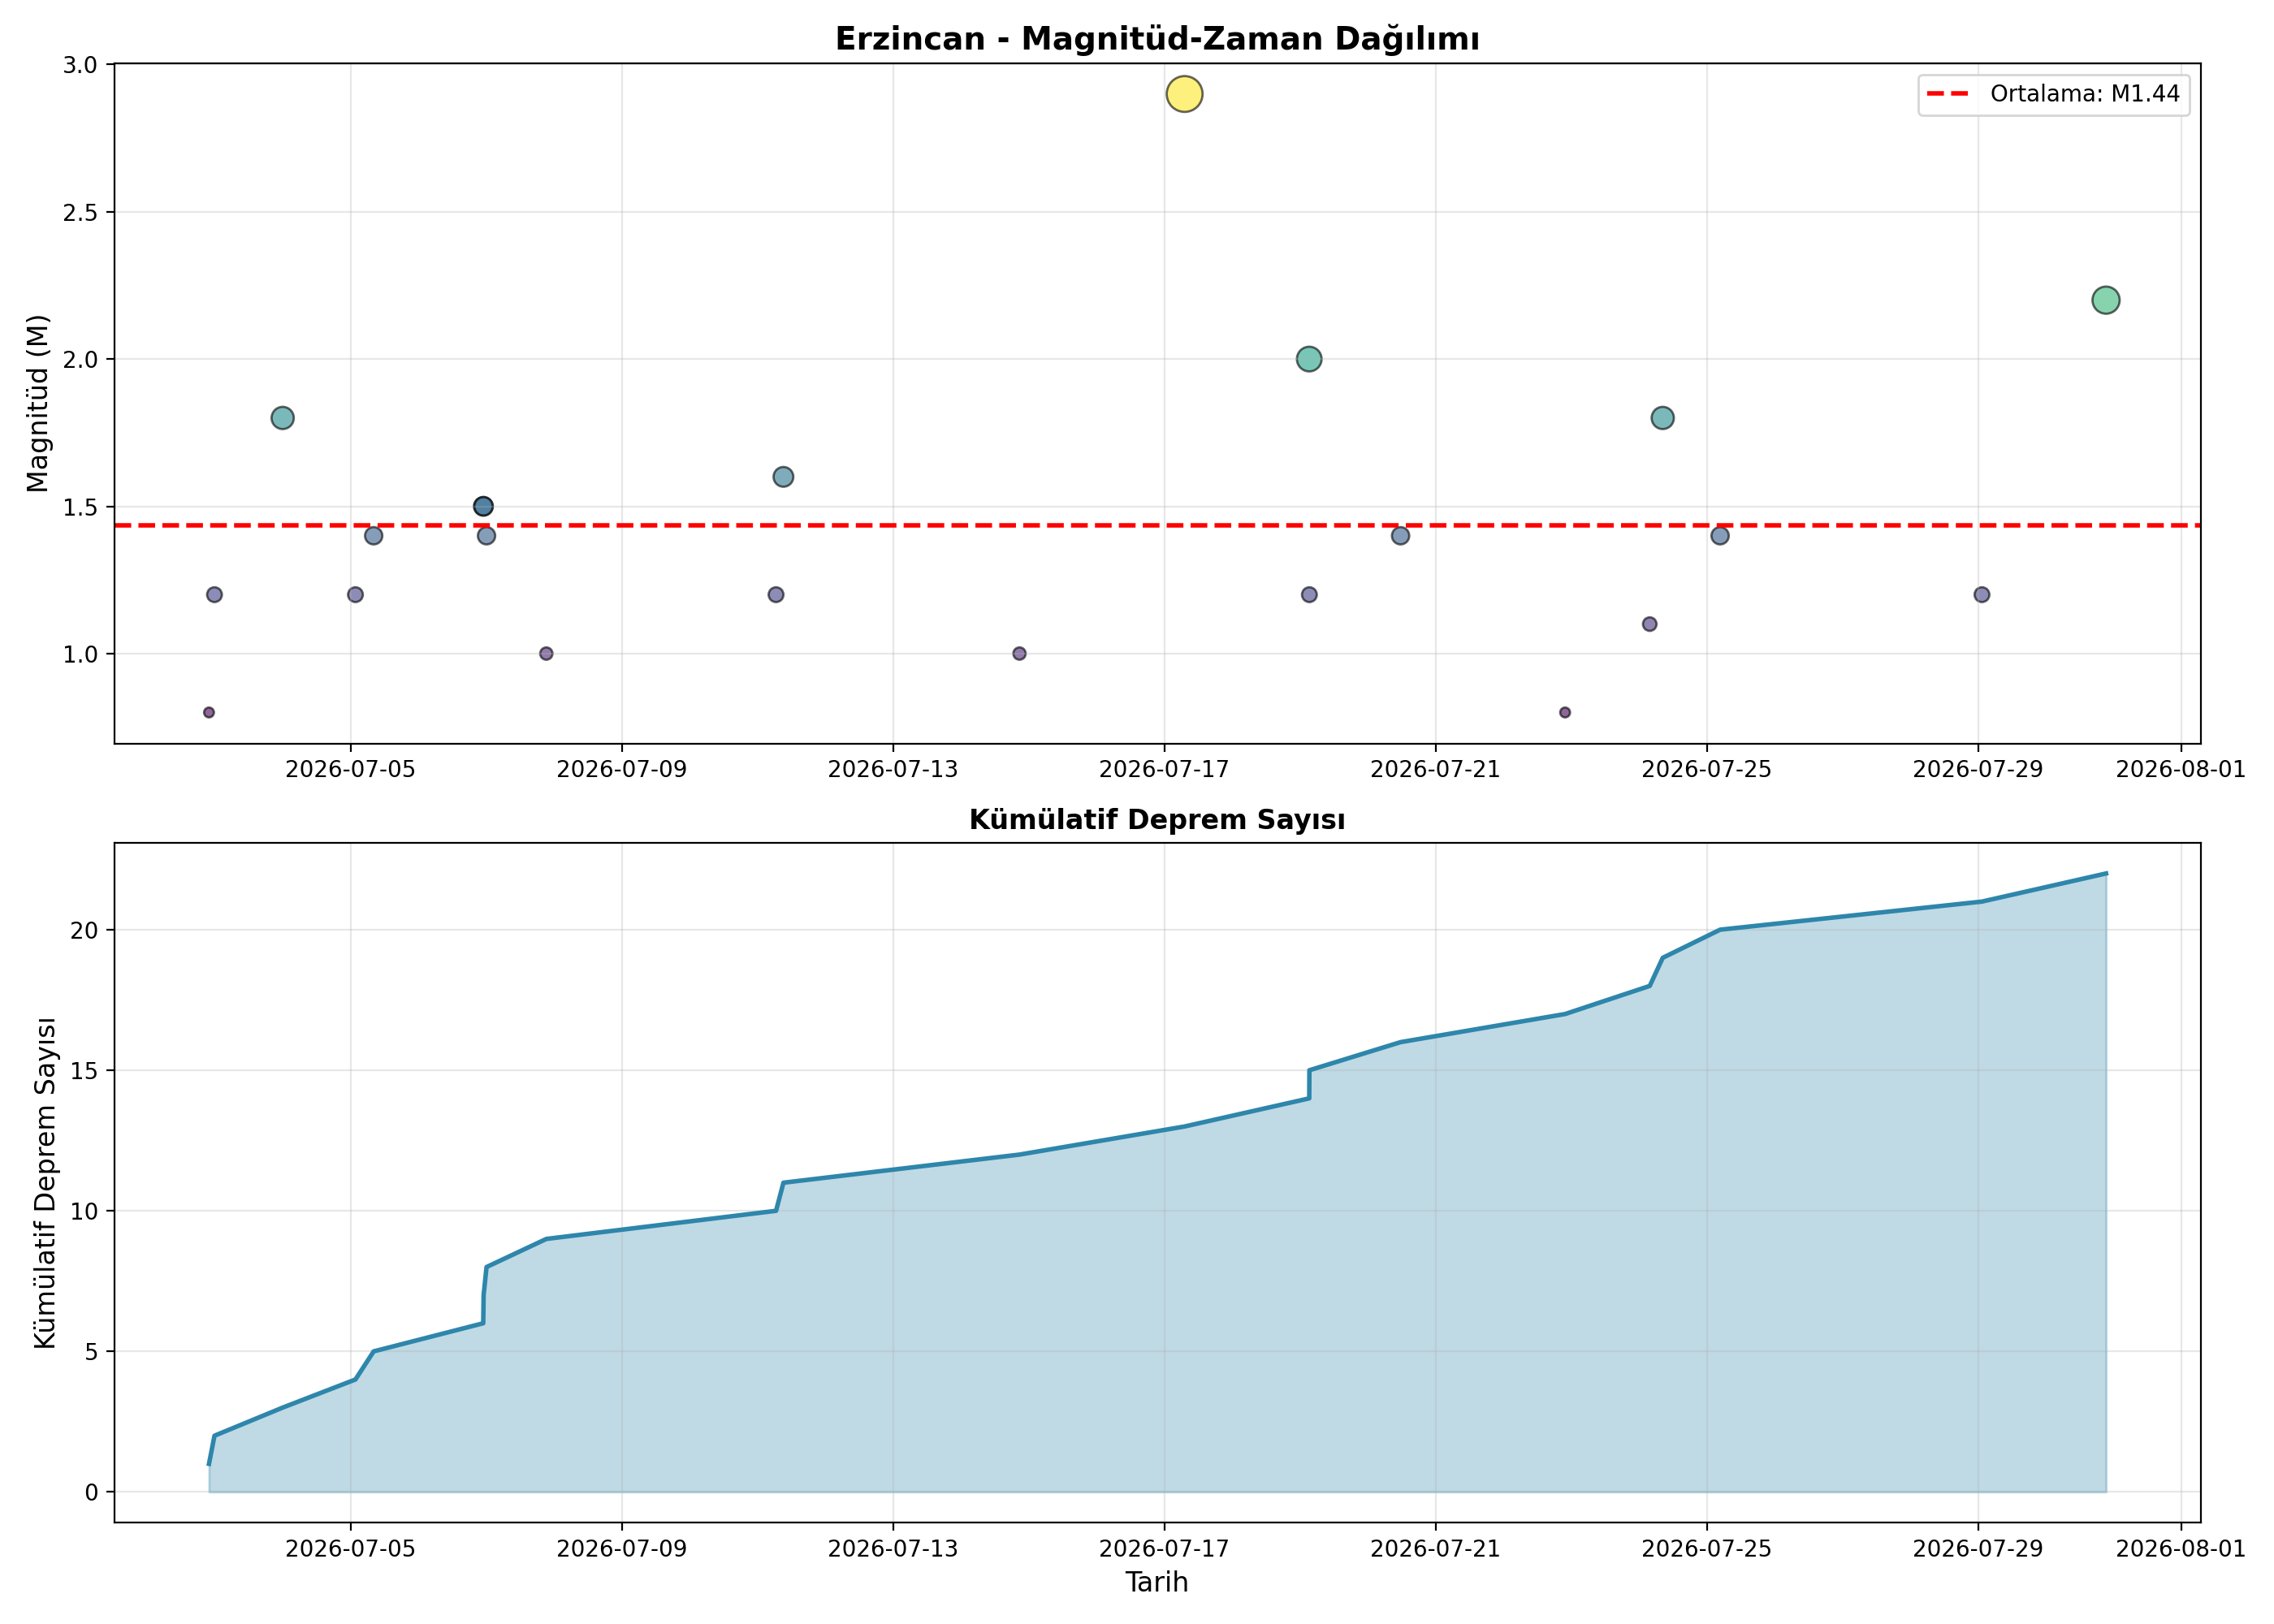2274x1624 pixels.
Task: Click the '3.0' tick on magnitude axis
Action: pyautogui.click(x=80, y=65)
